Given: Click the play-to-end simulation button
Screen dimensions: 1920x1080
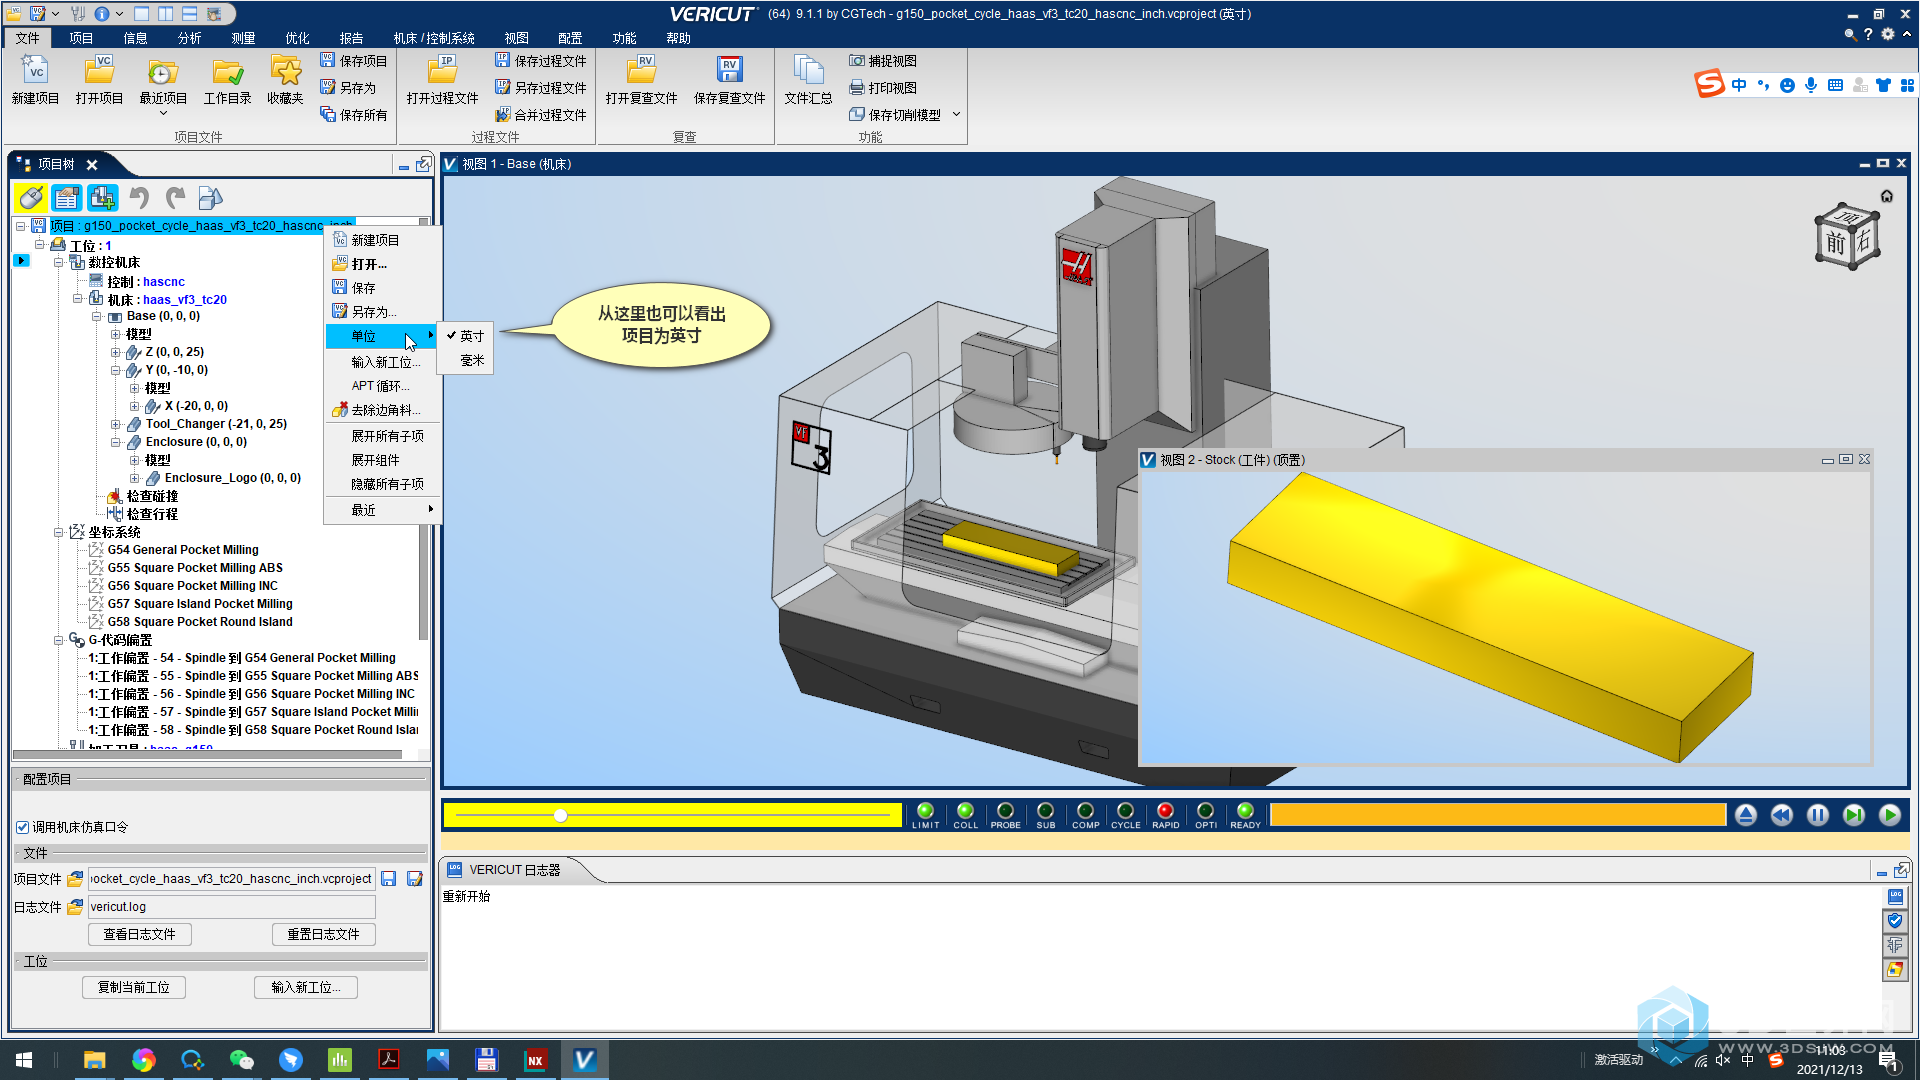Looking at the screenshot, I should (x=1890, y=815).
